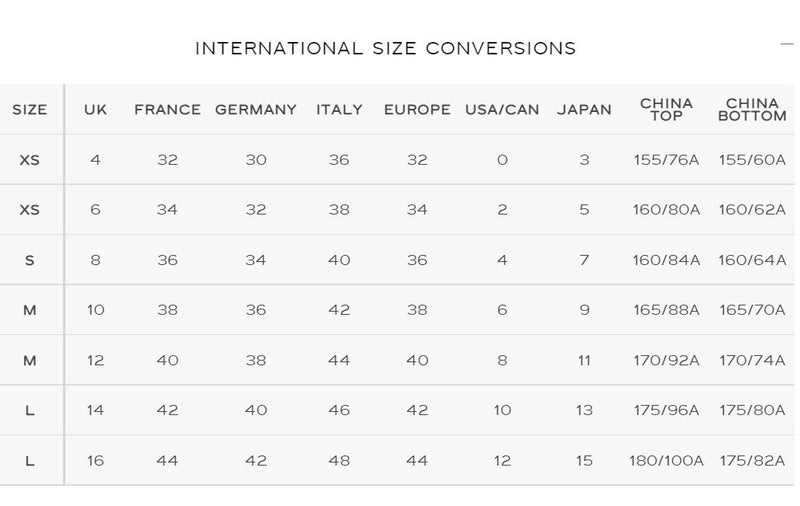Click the 155/76A China top cell

pos(666,160)
